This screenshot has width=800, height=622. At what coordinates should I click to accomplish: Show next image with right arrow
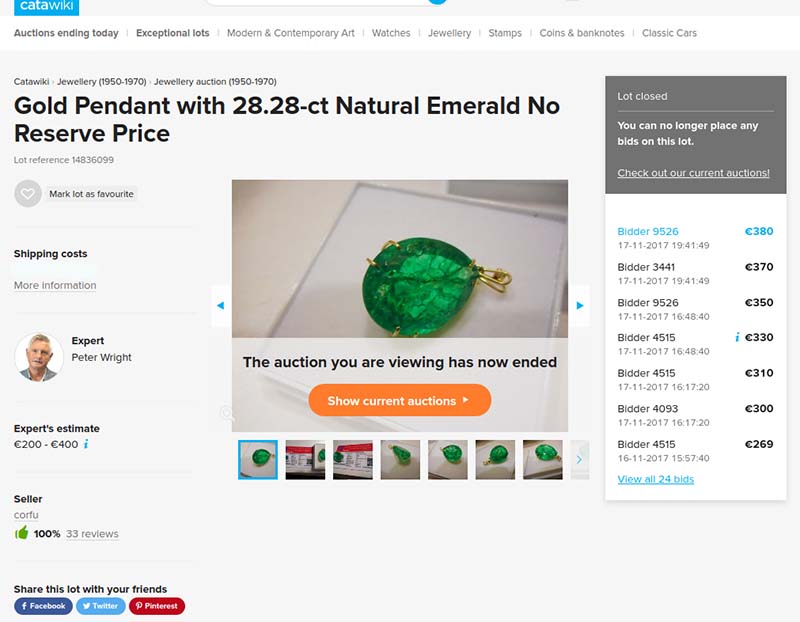(580, 305)
